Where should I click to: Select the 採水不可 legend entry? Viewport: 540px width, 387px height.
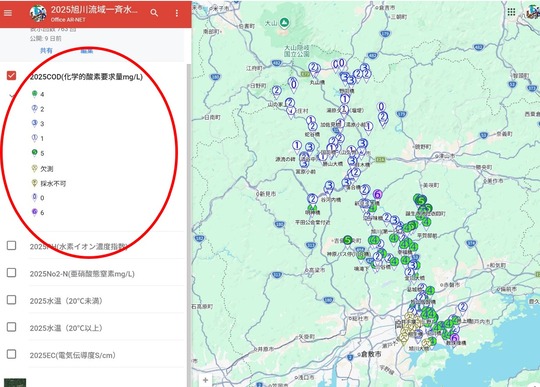click(49, 184)
